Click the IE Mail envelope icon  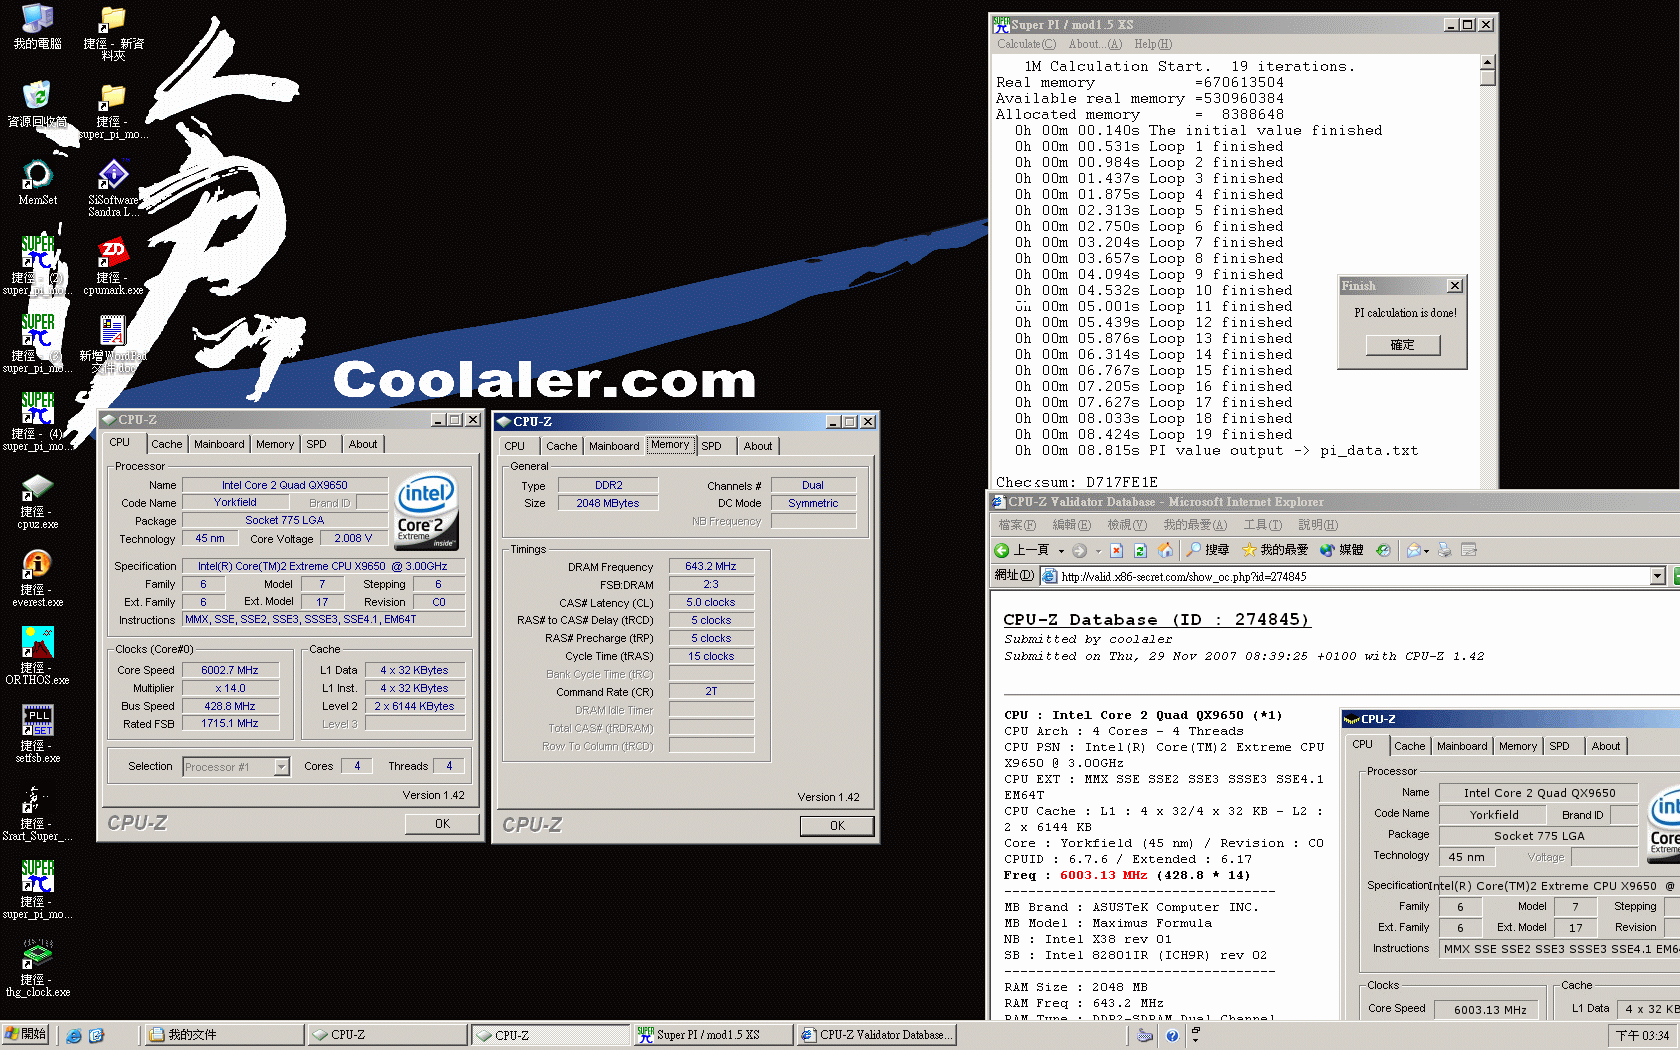point(1414,550)
